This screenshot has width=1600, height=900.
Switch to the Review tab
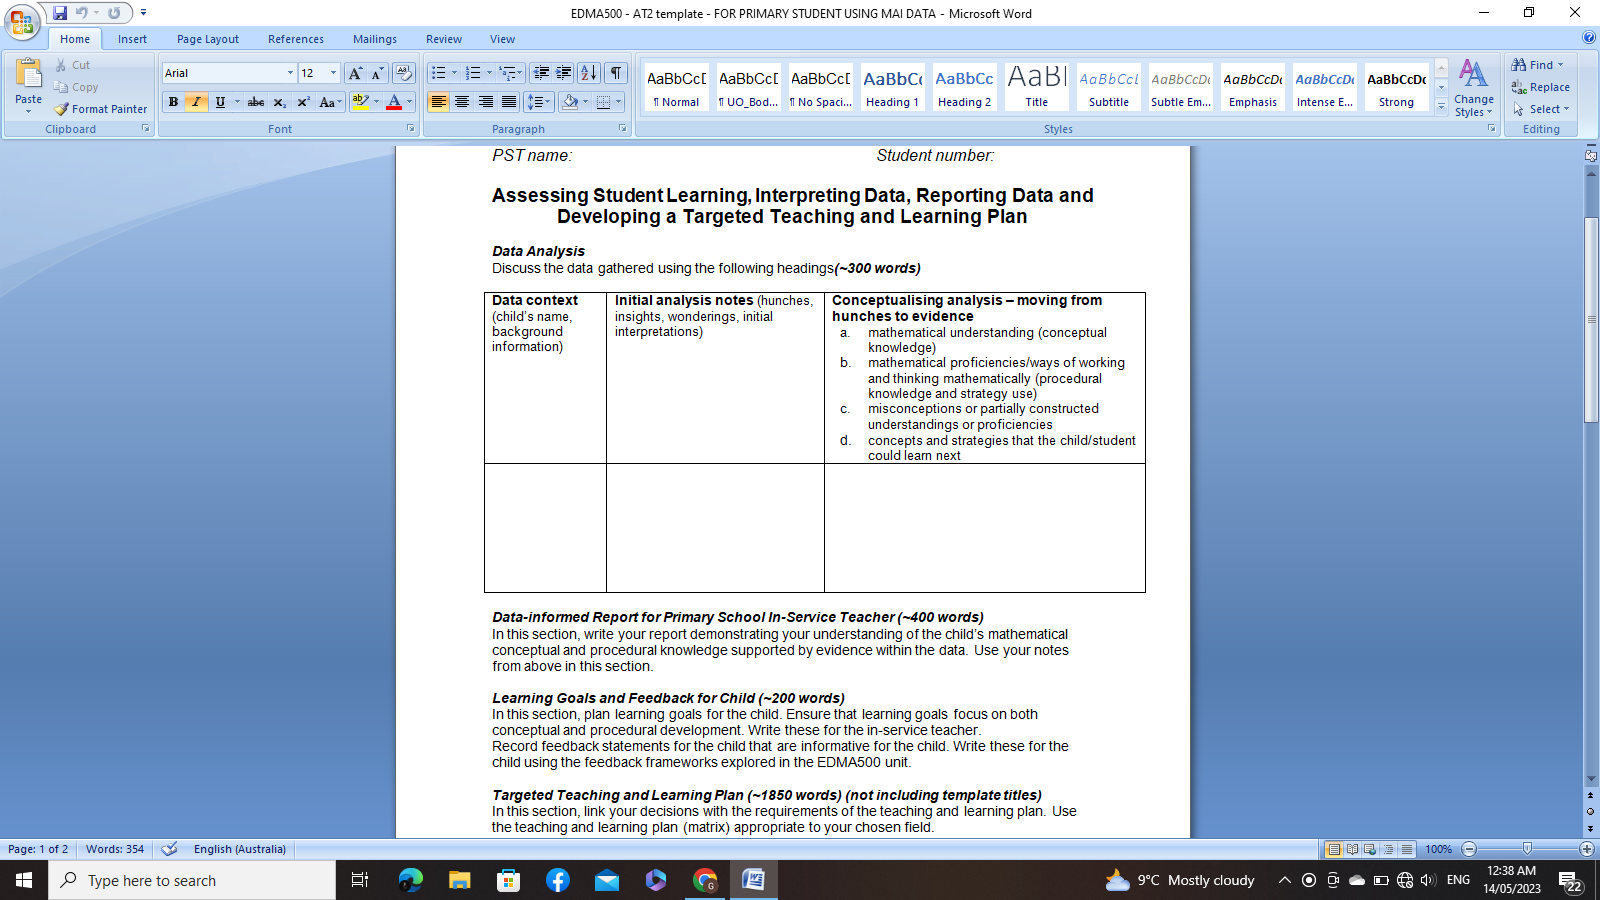click(443, 39)
